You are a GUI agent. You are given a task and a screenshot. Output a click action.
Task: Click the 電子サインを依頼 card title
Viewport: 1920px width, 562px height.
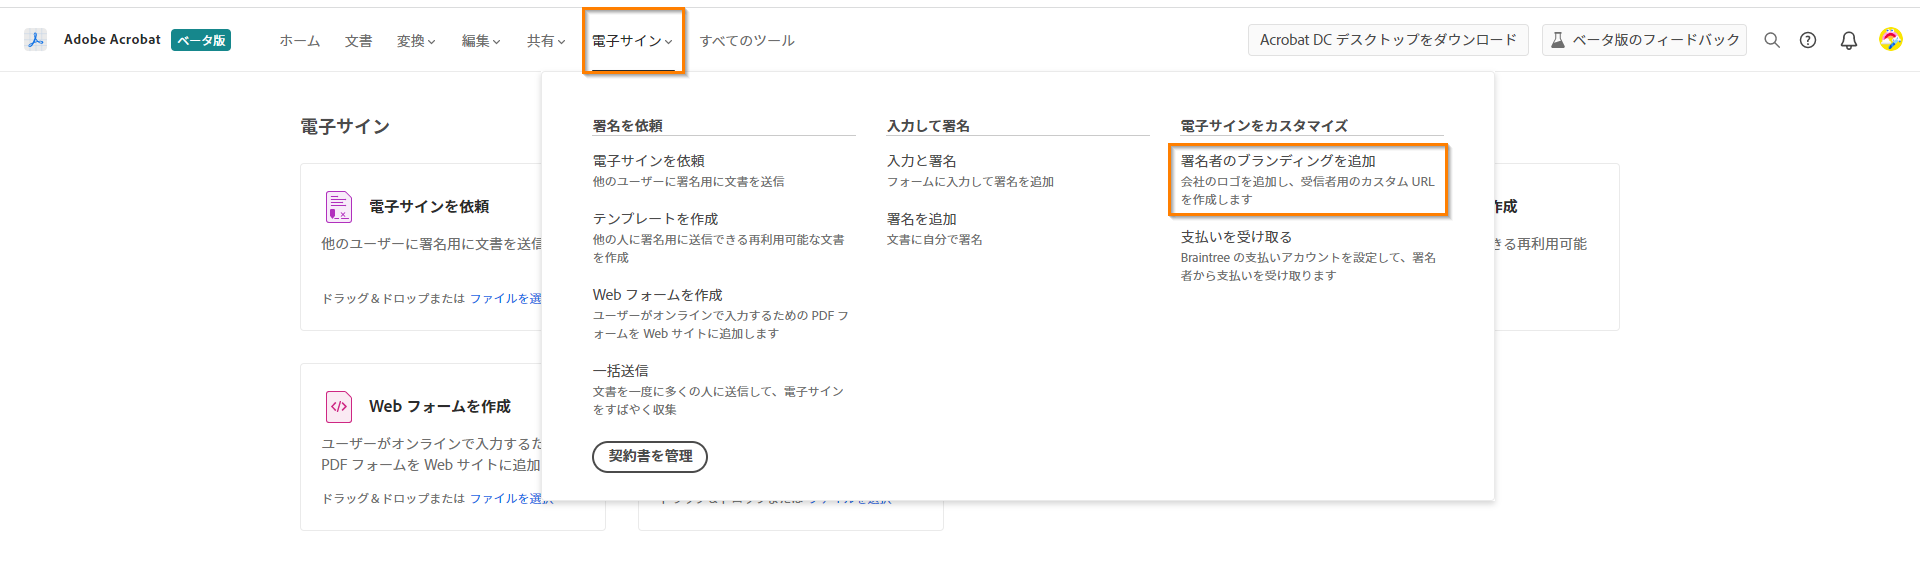429,207
